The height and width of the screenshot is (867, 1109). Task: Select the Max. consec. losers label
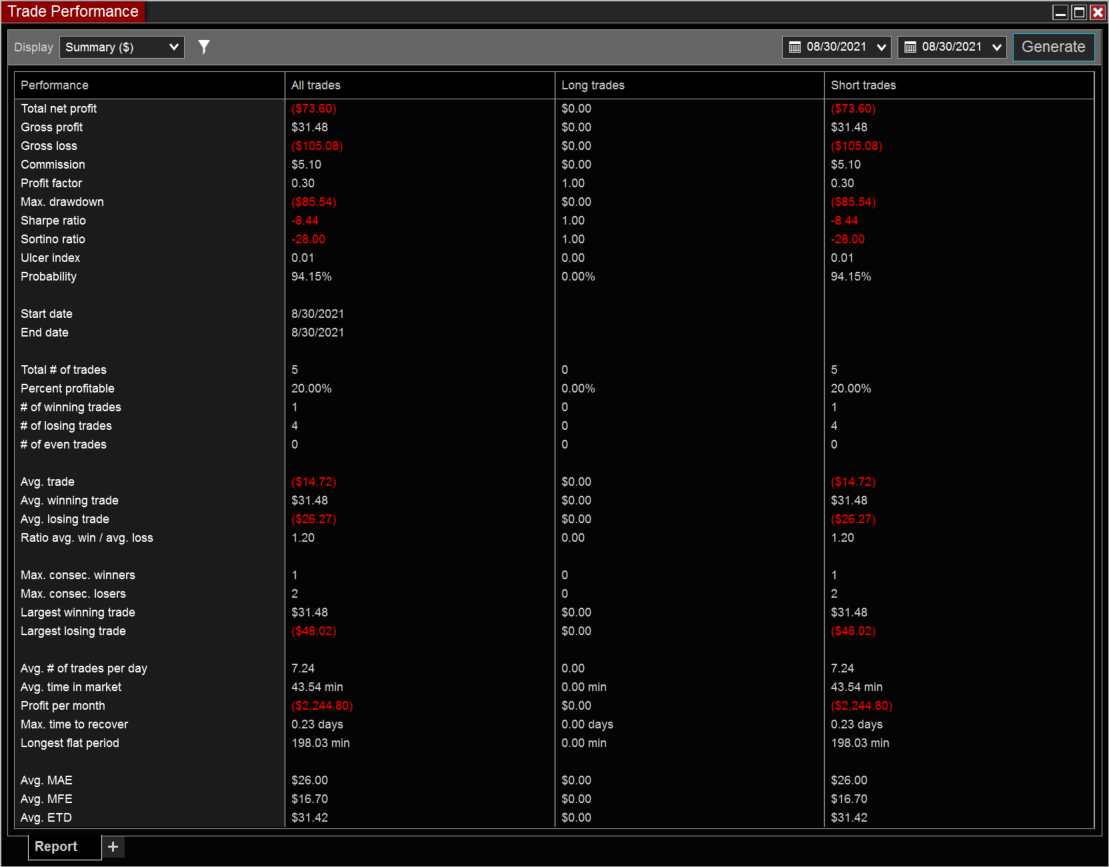click(x=73, y=594)
